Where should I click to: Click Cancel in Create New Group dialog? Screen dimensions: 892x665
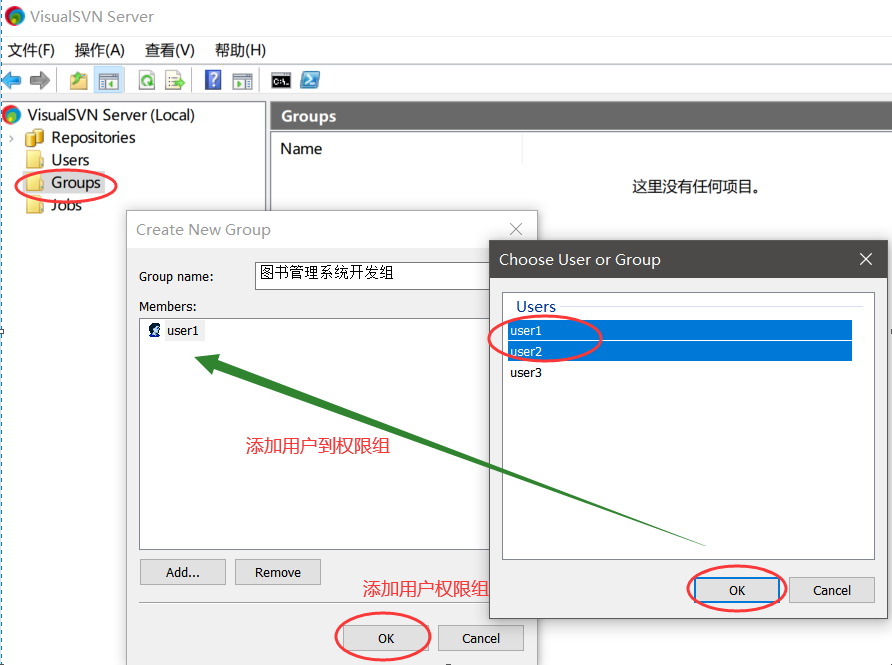click(x=481, y=638)
